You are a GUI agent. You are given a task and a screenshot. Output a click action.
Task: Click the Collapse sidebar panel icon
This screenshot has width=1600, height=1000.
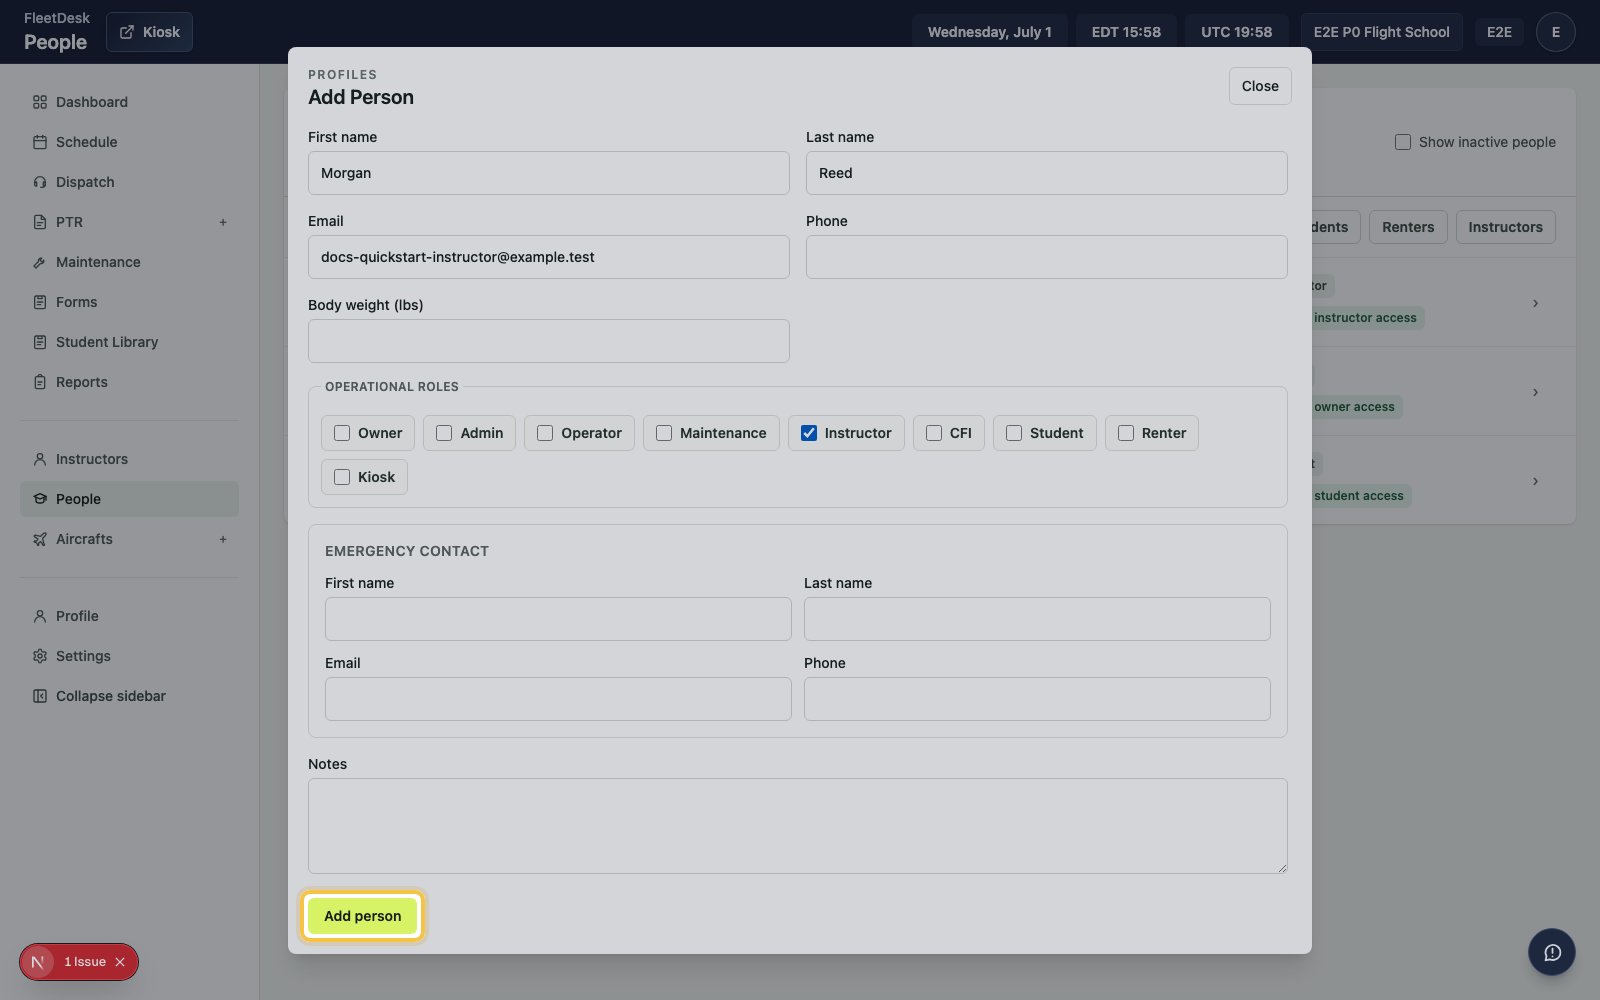pyautogui.click(x=40, y=696)
